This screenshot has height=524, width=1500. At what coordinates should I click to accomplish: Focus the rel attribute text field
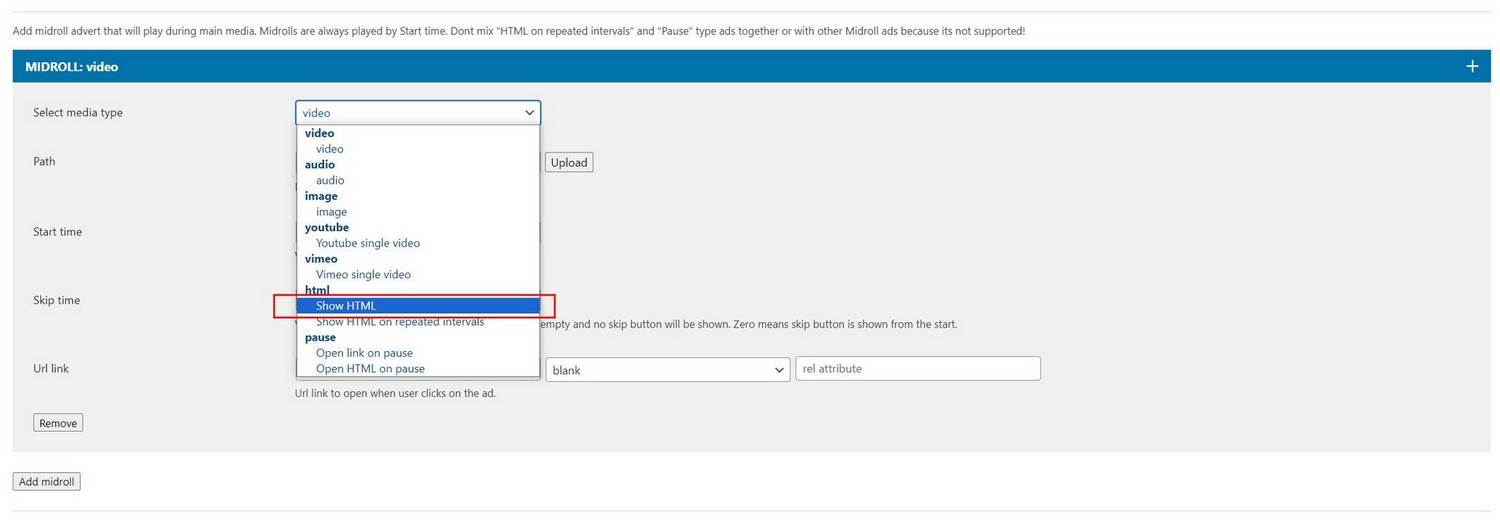(x=917, y=369)
